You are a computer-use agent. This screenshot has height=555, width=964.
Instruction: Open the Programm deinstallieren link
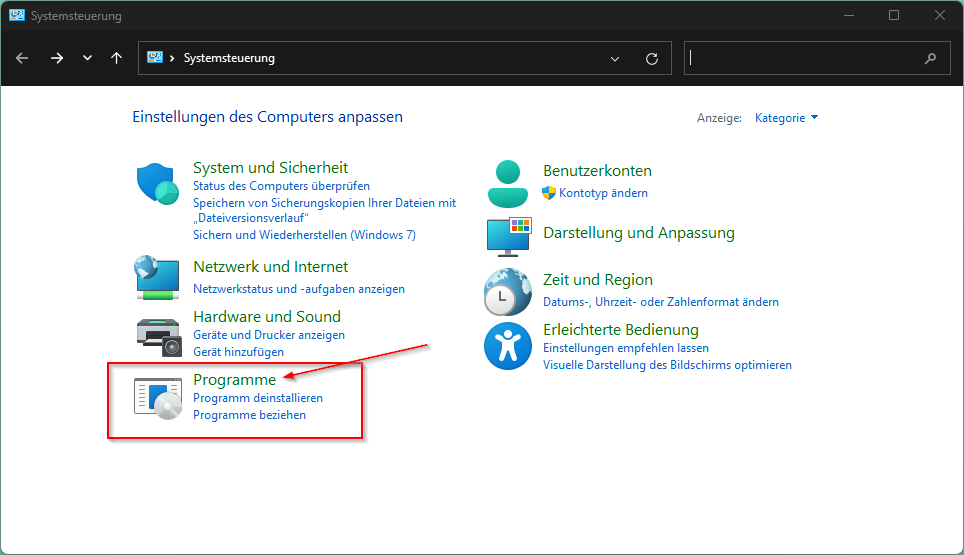point(258,398)
